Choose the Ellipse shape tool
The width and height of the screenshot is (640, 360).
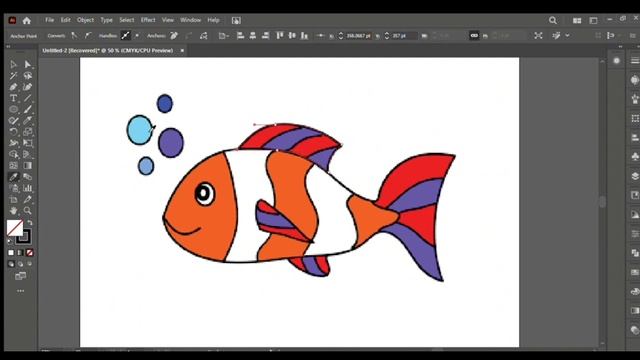(x=13, y=109)
